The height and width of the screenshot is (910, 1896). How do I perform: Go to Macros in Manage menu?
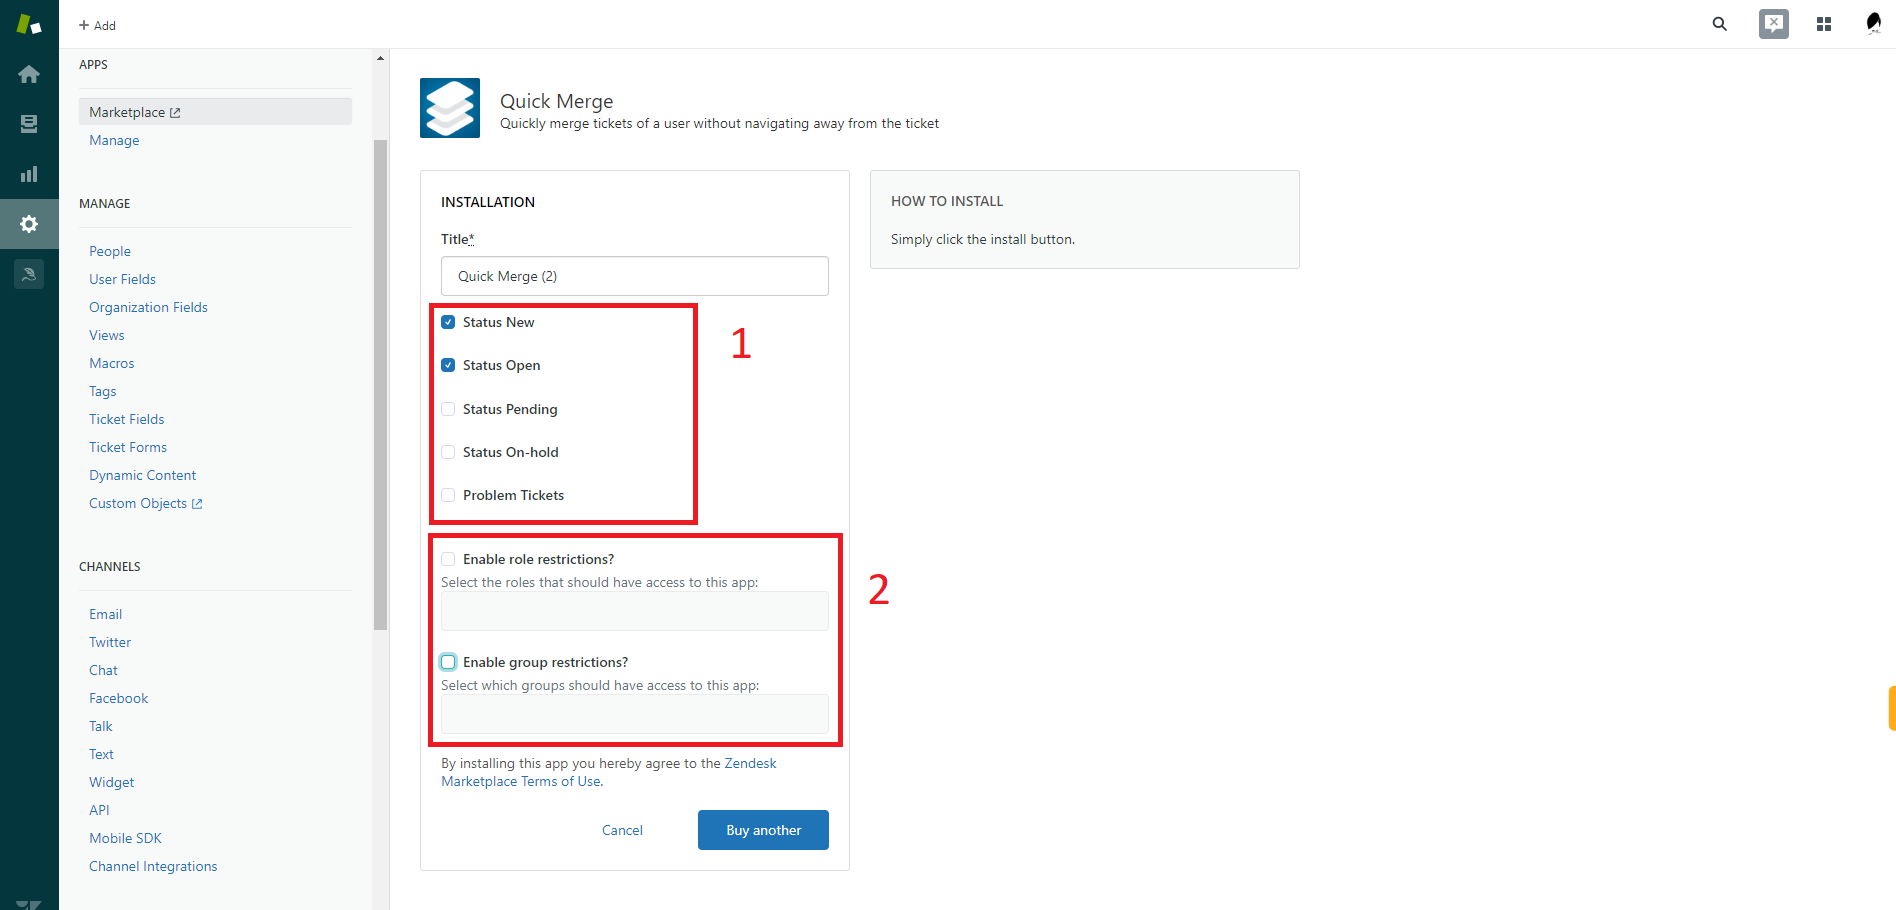[x=111, y=363]
